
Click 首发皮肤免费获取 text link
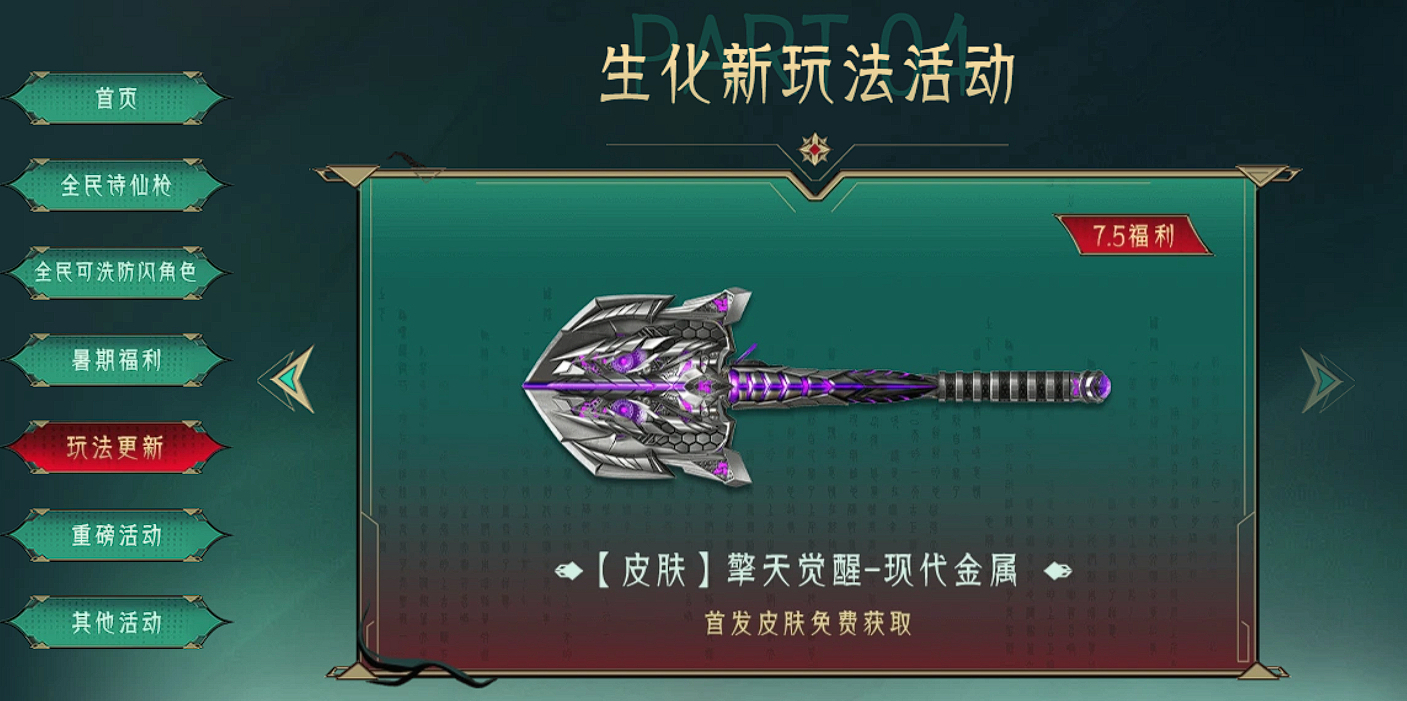point(808,623)
